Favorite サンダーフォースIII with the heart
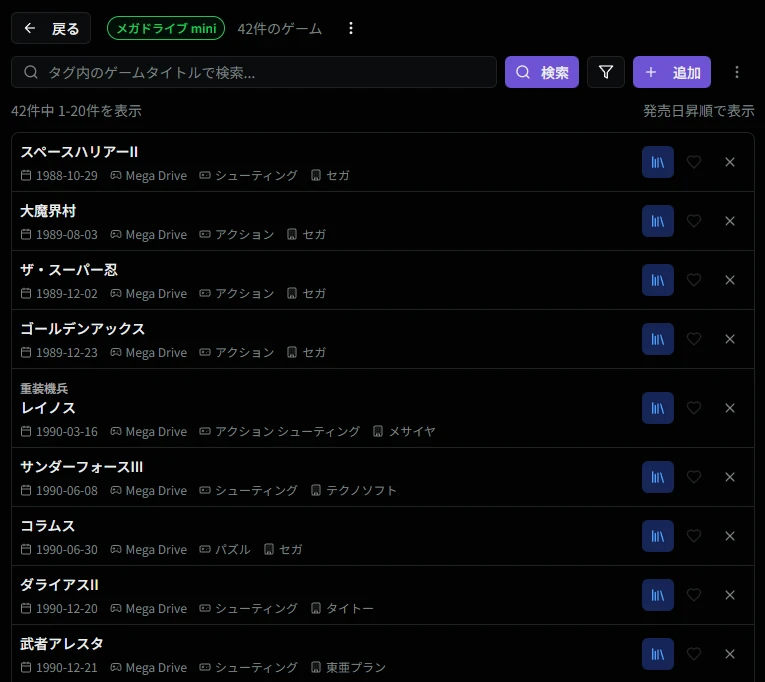This screenshot has width=765, height=682. 694,477
